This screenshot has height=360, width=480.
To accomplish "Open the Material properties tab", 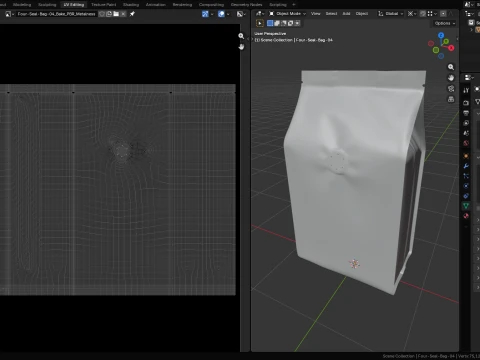I will point(466,216).
